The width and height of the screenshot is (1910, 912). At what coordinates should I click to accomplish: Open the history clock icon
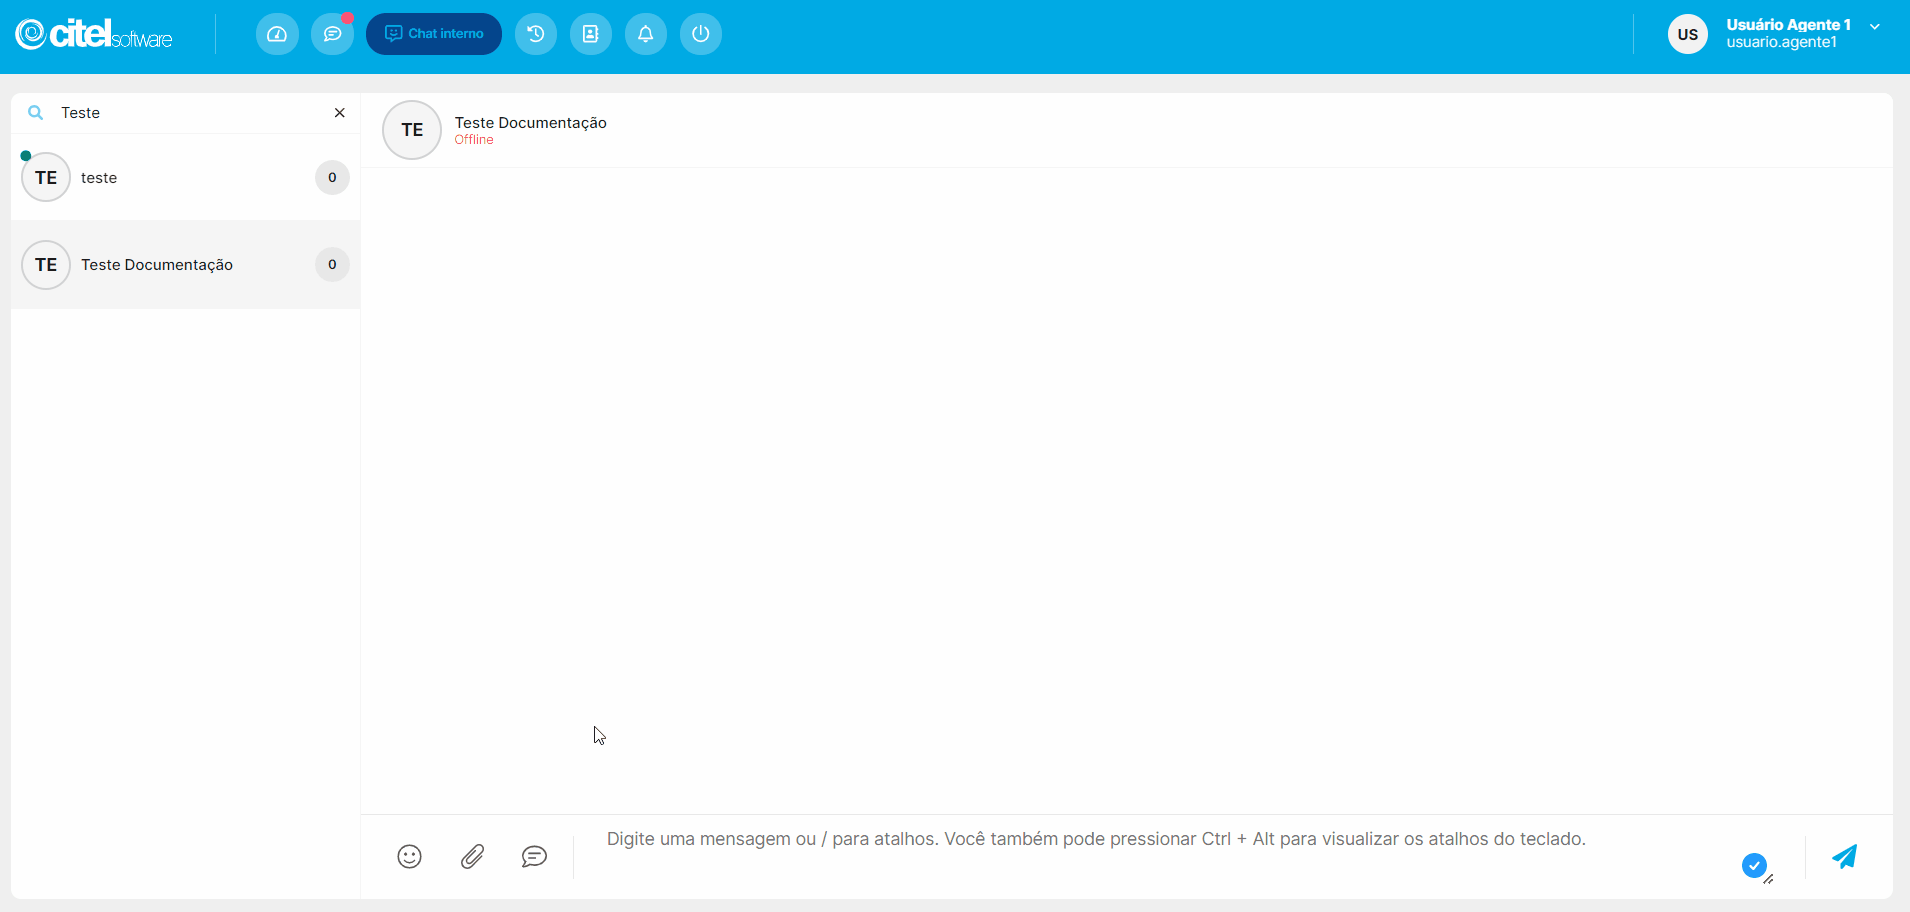pos(536,34)
